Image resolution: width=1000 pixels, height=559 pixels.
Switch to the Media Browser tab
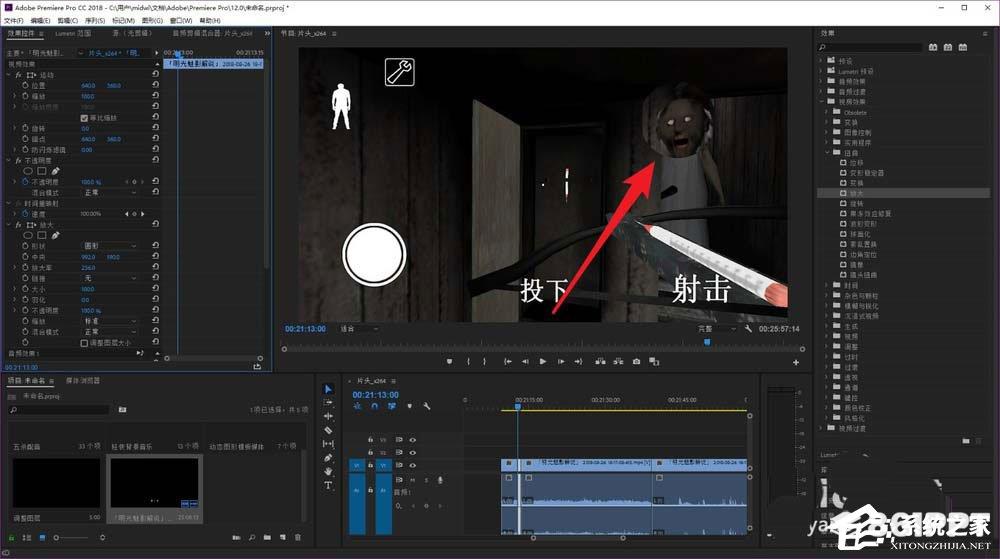point(83,381)
